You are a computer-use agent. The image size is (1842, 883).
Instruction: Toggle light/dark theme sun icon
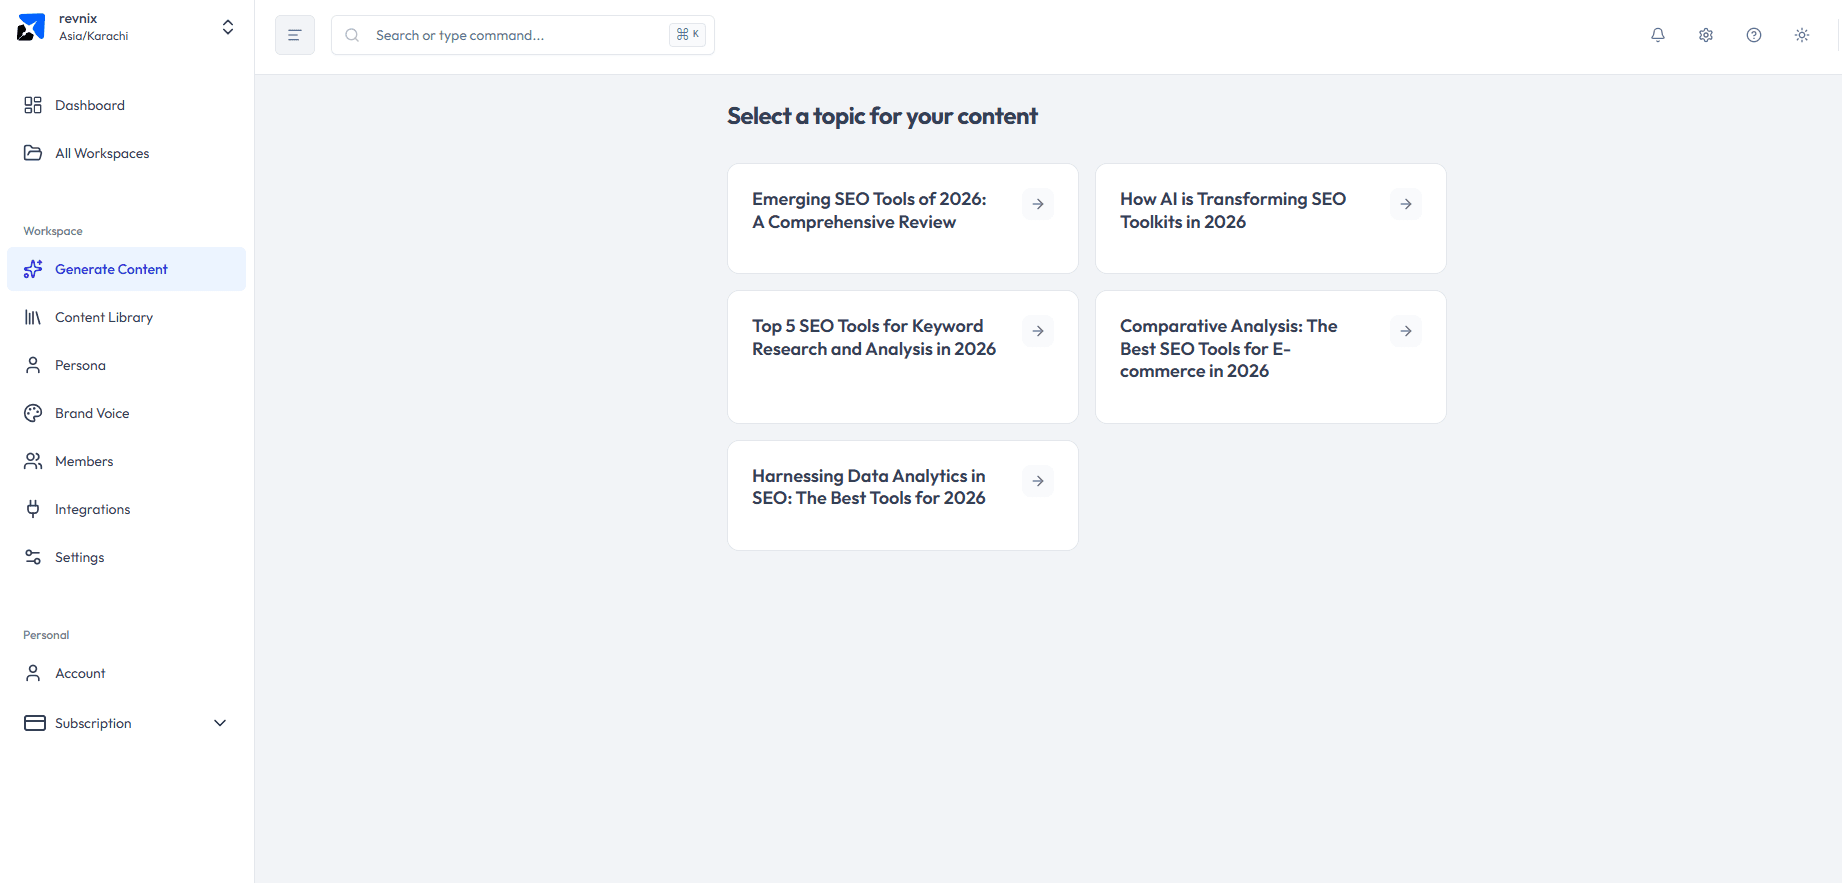pyautogui.click(x=1802, y=35)
